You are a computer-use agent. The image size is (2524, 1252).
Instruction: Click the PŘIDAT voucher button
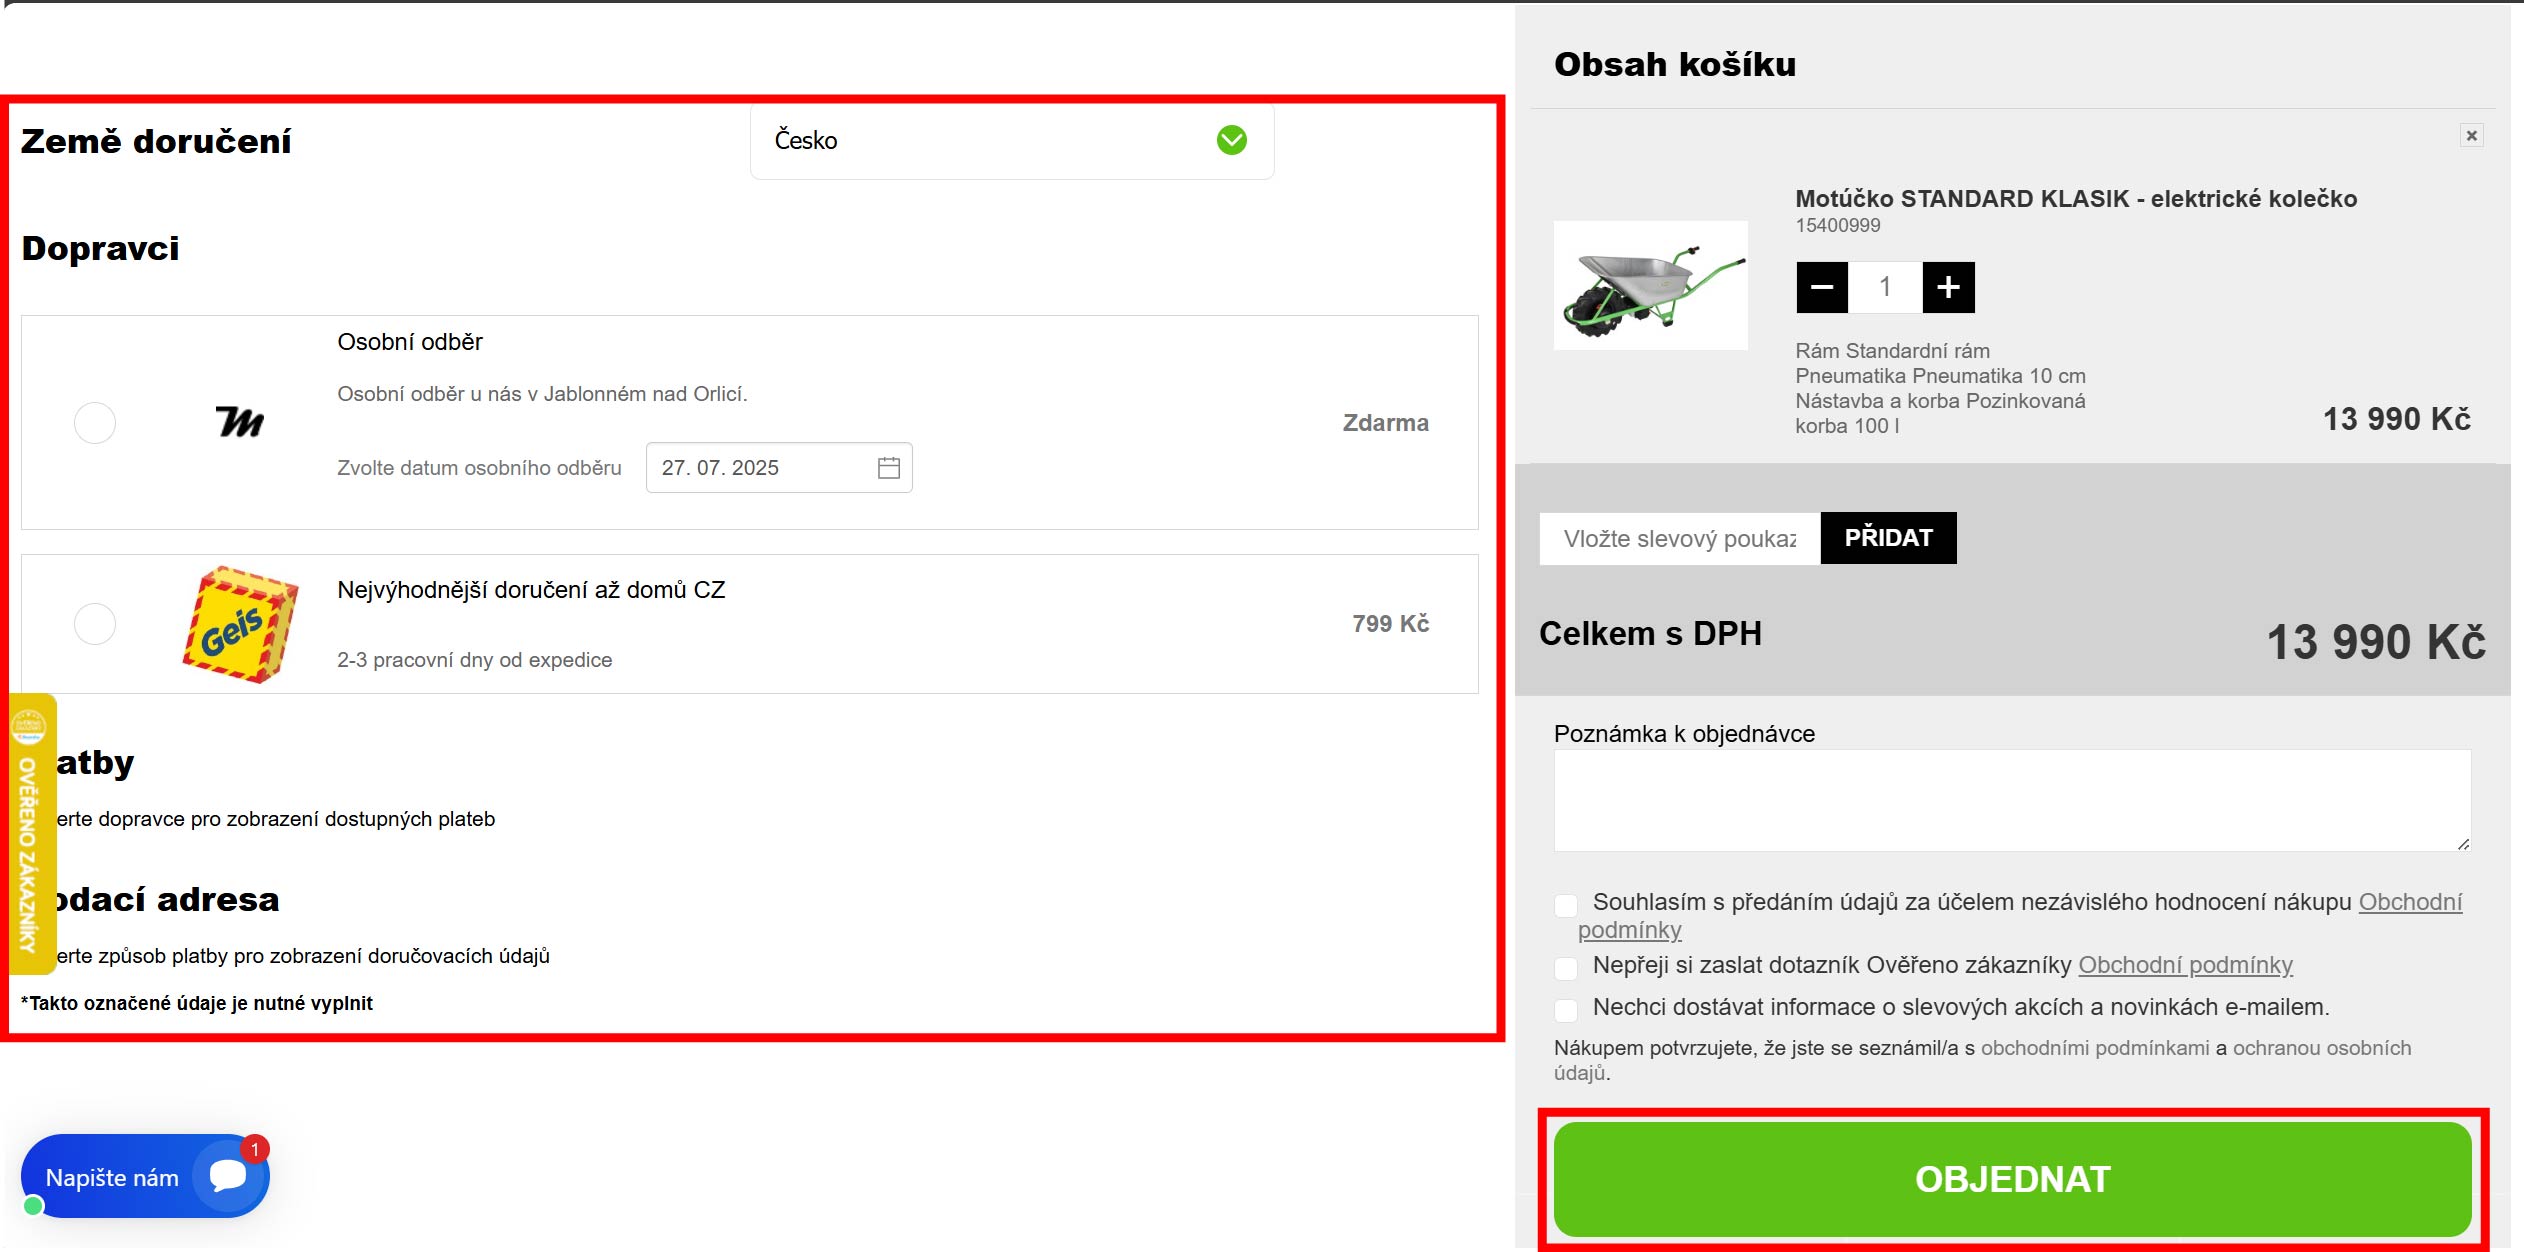click(x=1887, y=538)
